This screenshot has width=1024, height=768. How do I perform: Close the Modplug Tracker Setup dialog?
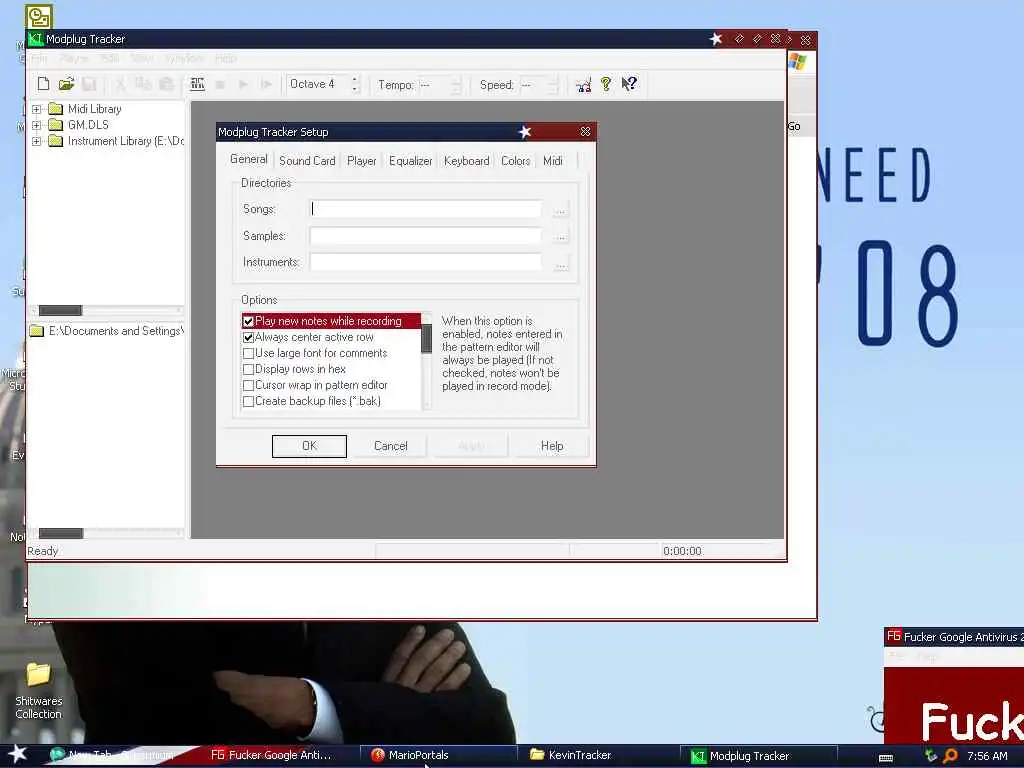tap(585, 132)
